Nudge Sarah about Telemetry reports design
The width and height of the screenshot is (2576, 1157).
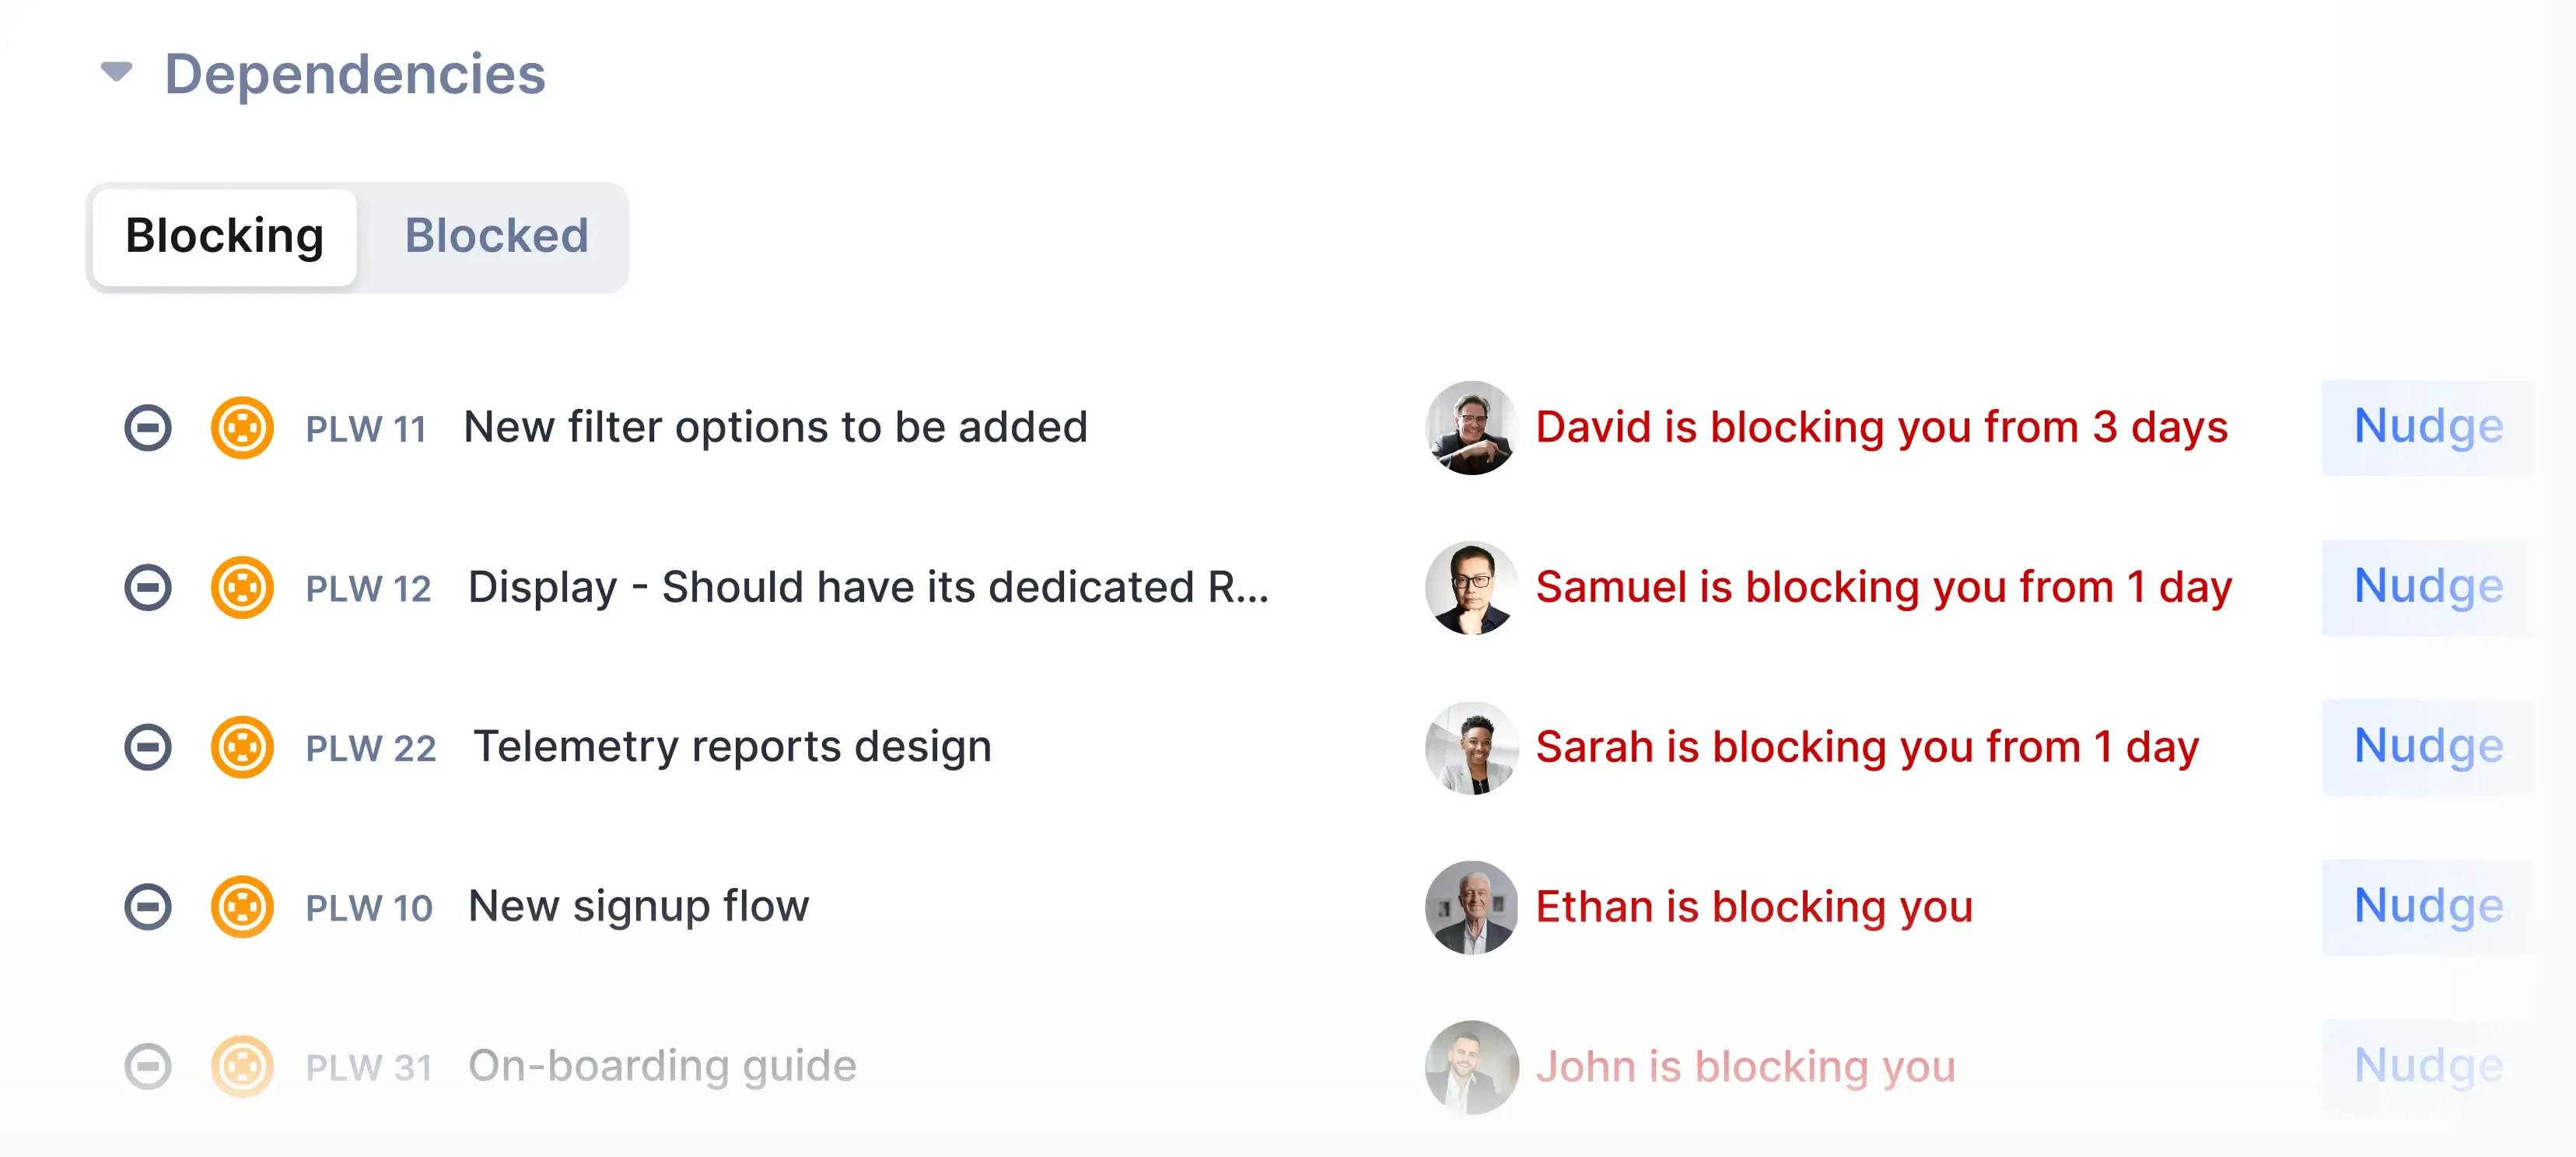pyautogui.click(x=2427, y=747)
